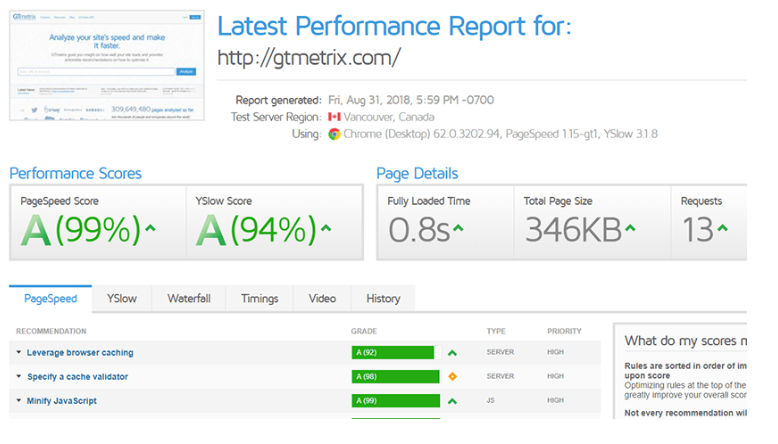The image size is (778, 444).
Task: Click the arrow next to Fully Loaded Time
Action: pyautogui.click(x=458, y=228)
